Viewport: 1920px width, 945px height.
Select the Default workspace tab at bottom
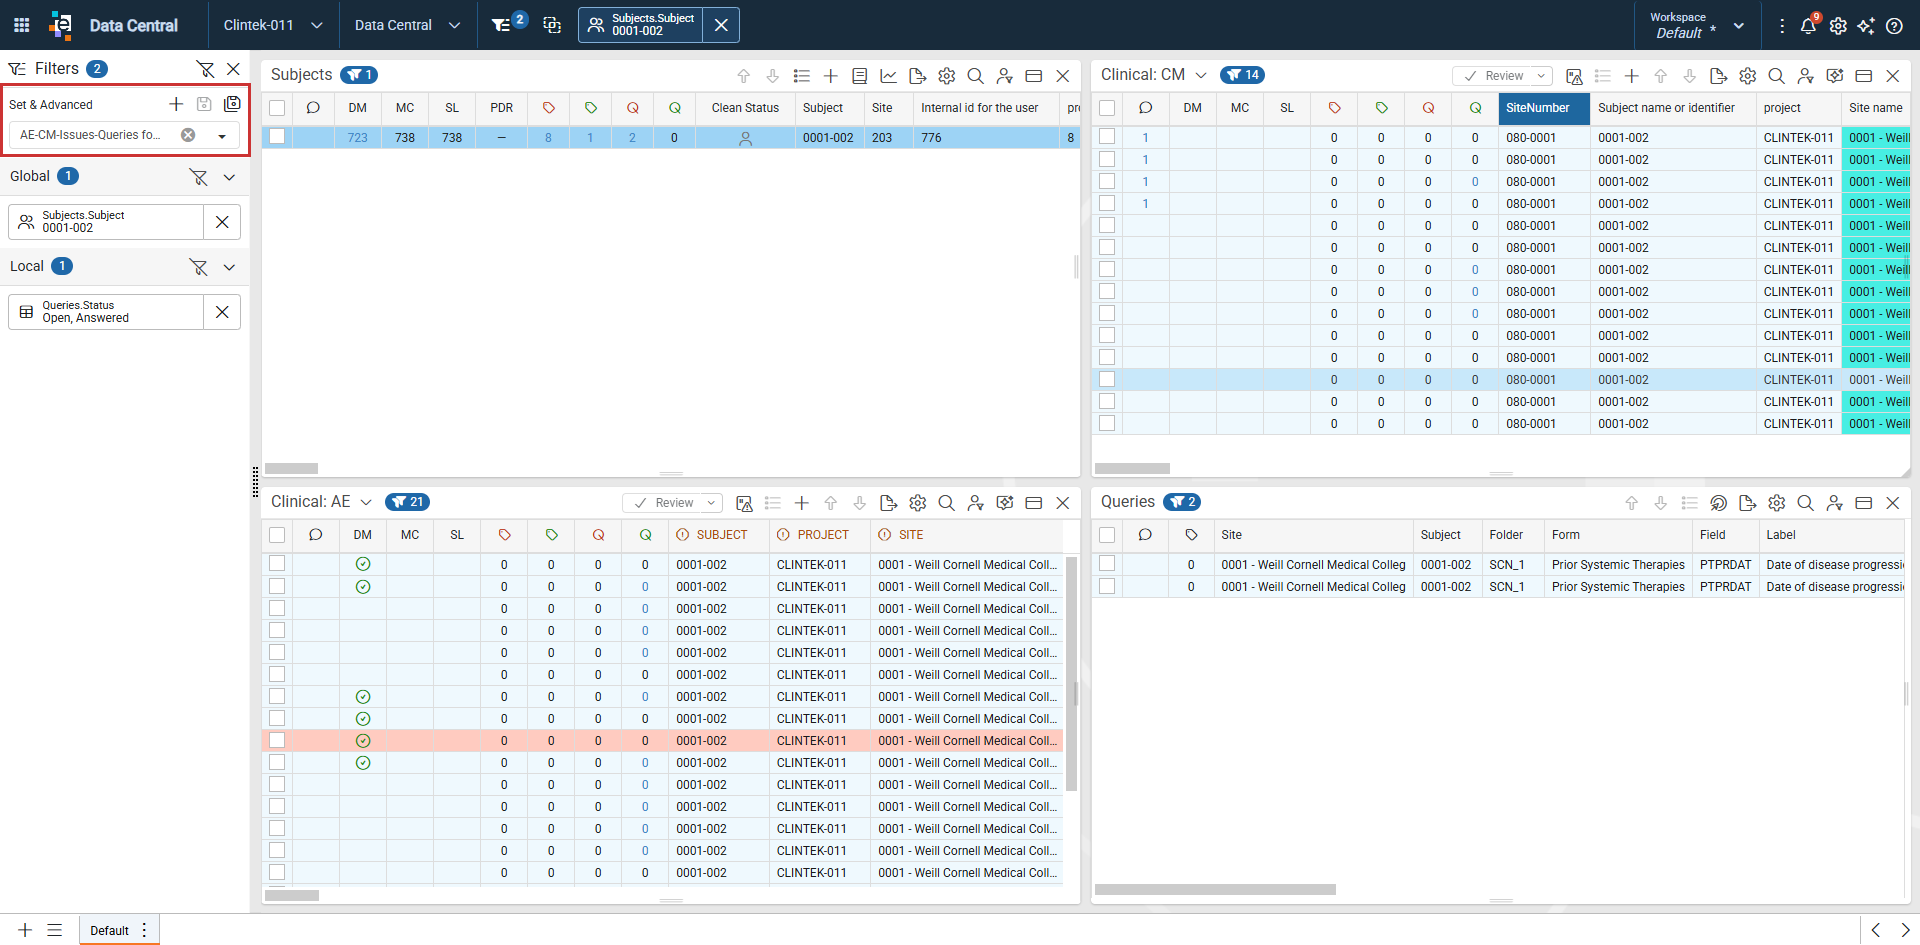(x=109, y=930)
